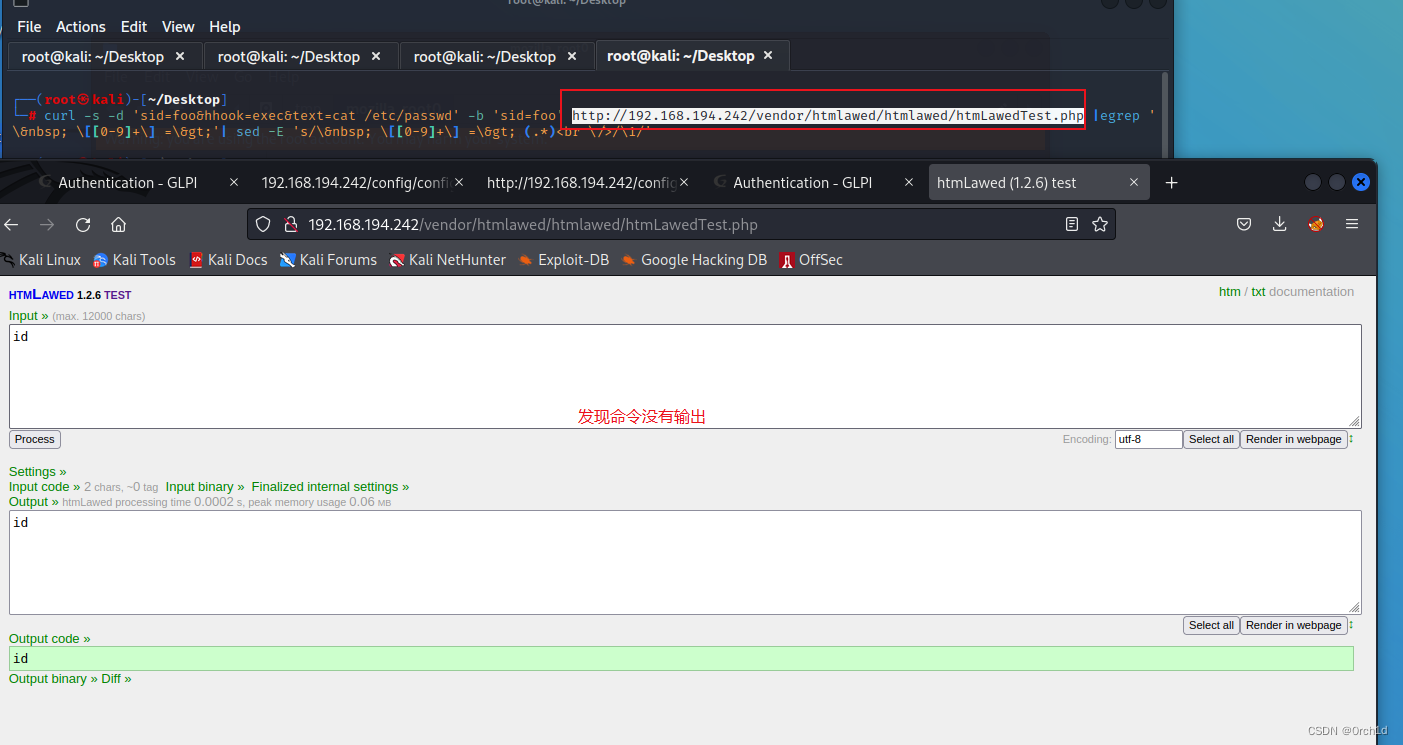
Task: Click the 'id' Output code green box
Action: tap(681, 658)
